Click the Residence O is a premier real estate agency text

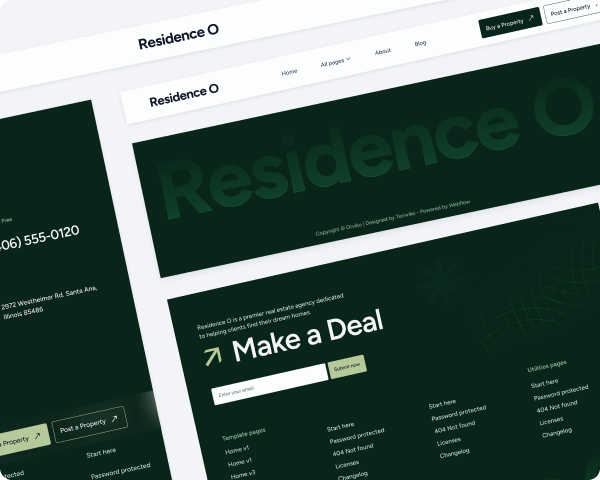coord(271,316)
